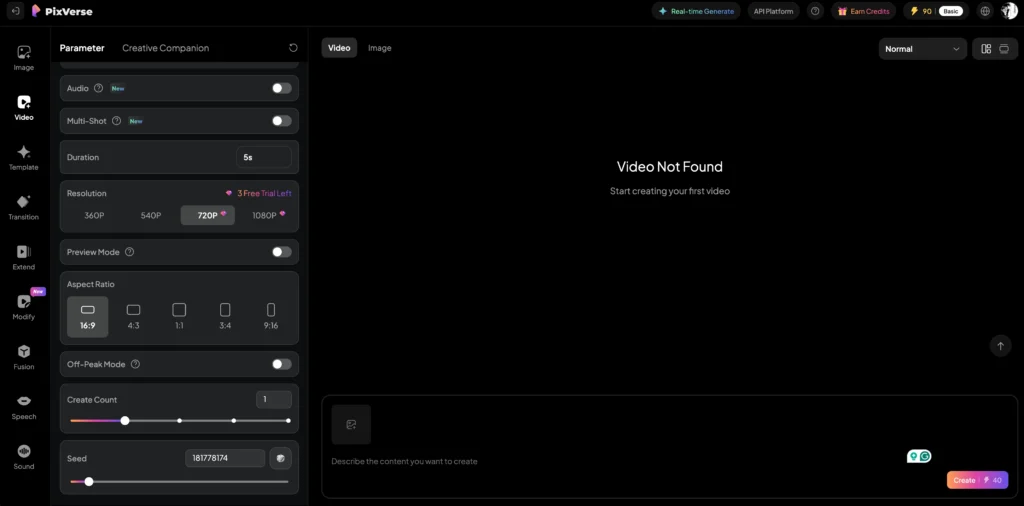Select 540P resolution
The height and width of the screenshot is (506, 1024).
[151, 215]
